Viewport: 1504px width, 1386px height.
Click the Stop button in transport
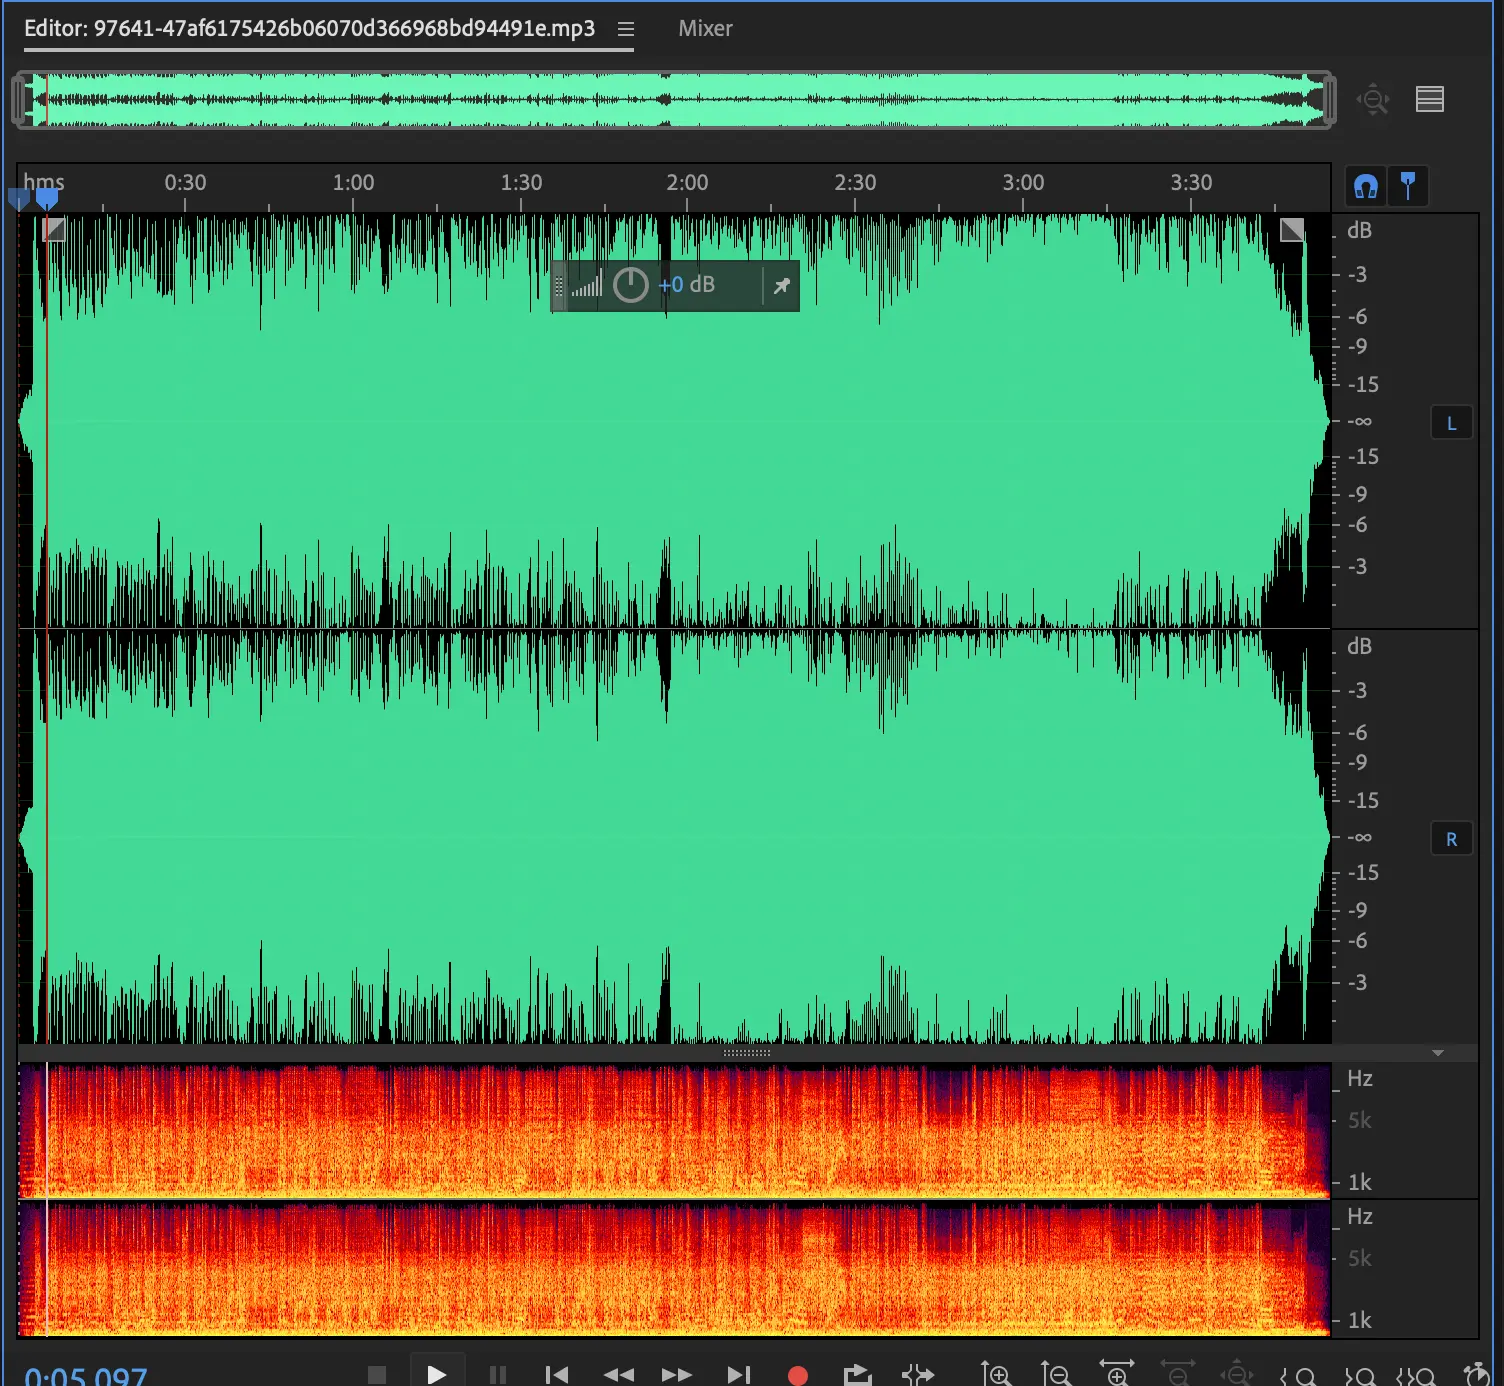(377, 1375)
